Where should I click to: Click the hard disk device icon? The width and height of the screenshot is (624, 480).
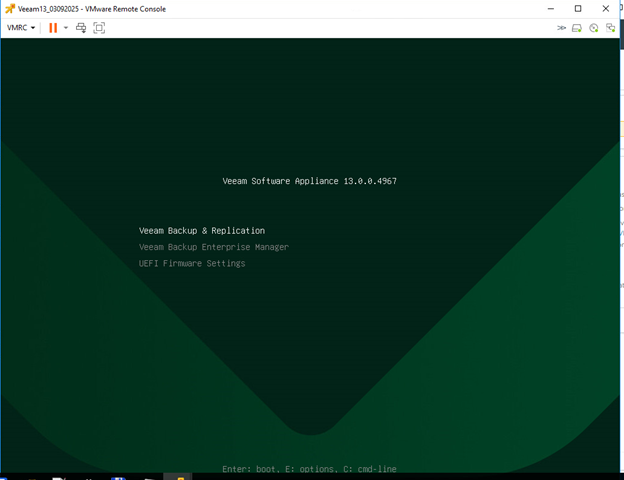point(577,28)
